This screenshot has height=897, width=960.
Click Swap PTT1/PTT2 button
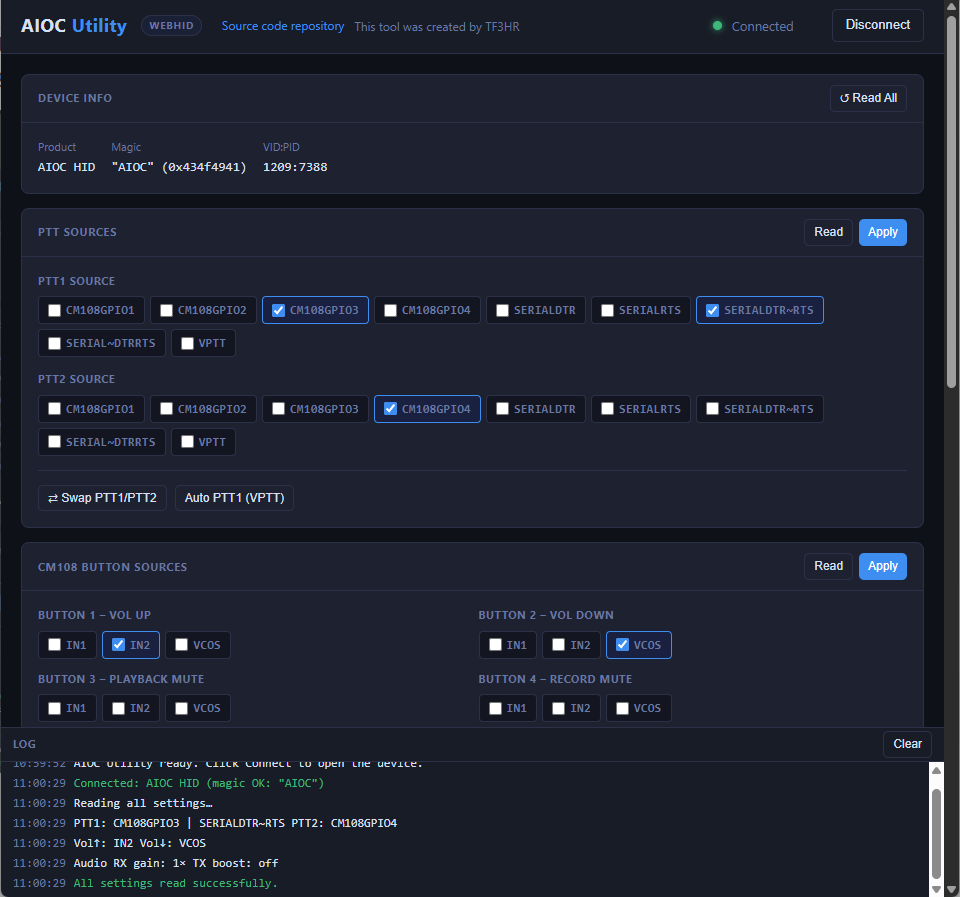[102, 498]
